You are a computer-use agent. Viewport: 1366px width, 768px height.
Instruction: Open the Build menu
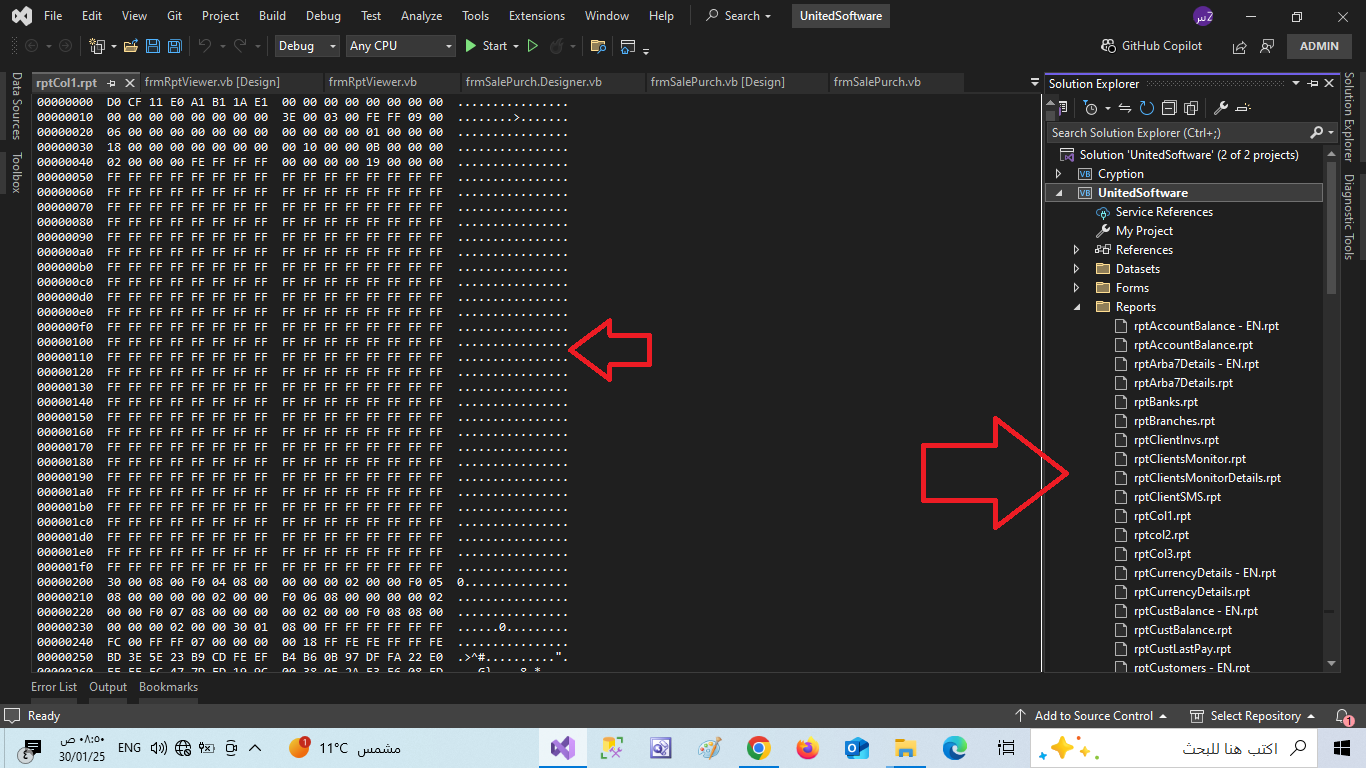[272, 16]
